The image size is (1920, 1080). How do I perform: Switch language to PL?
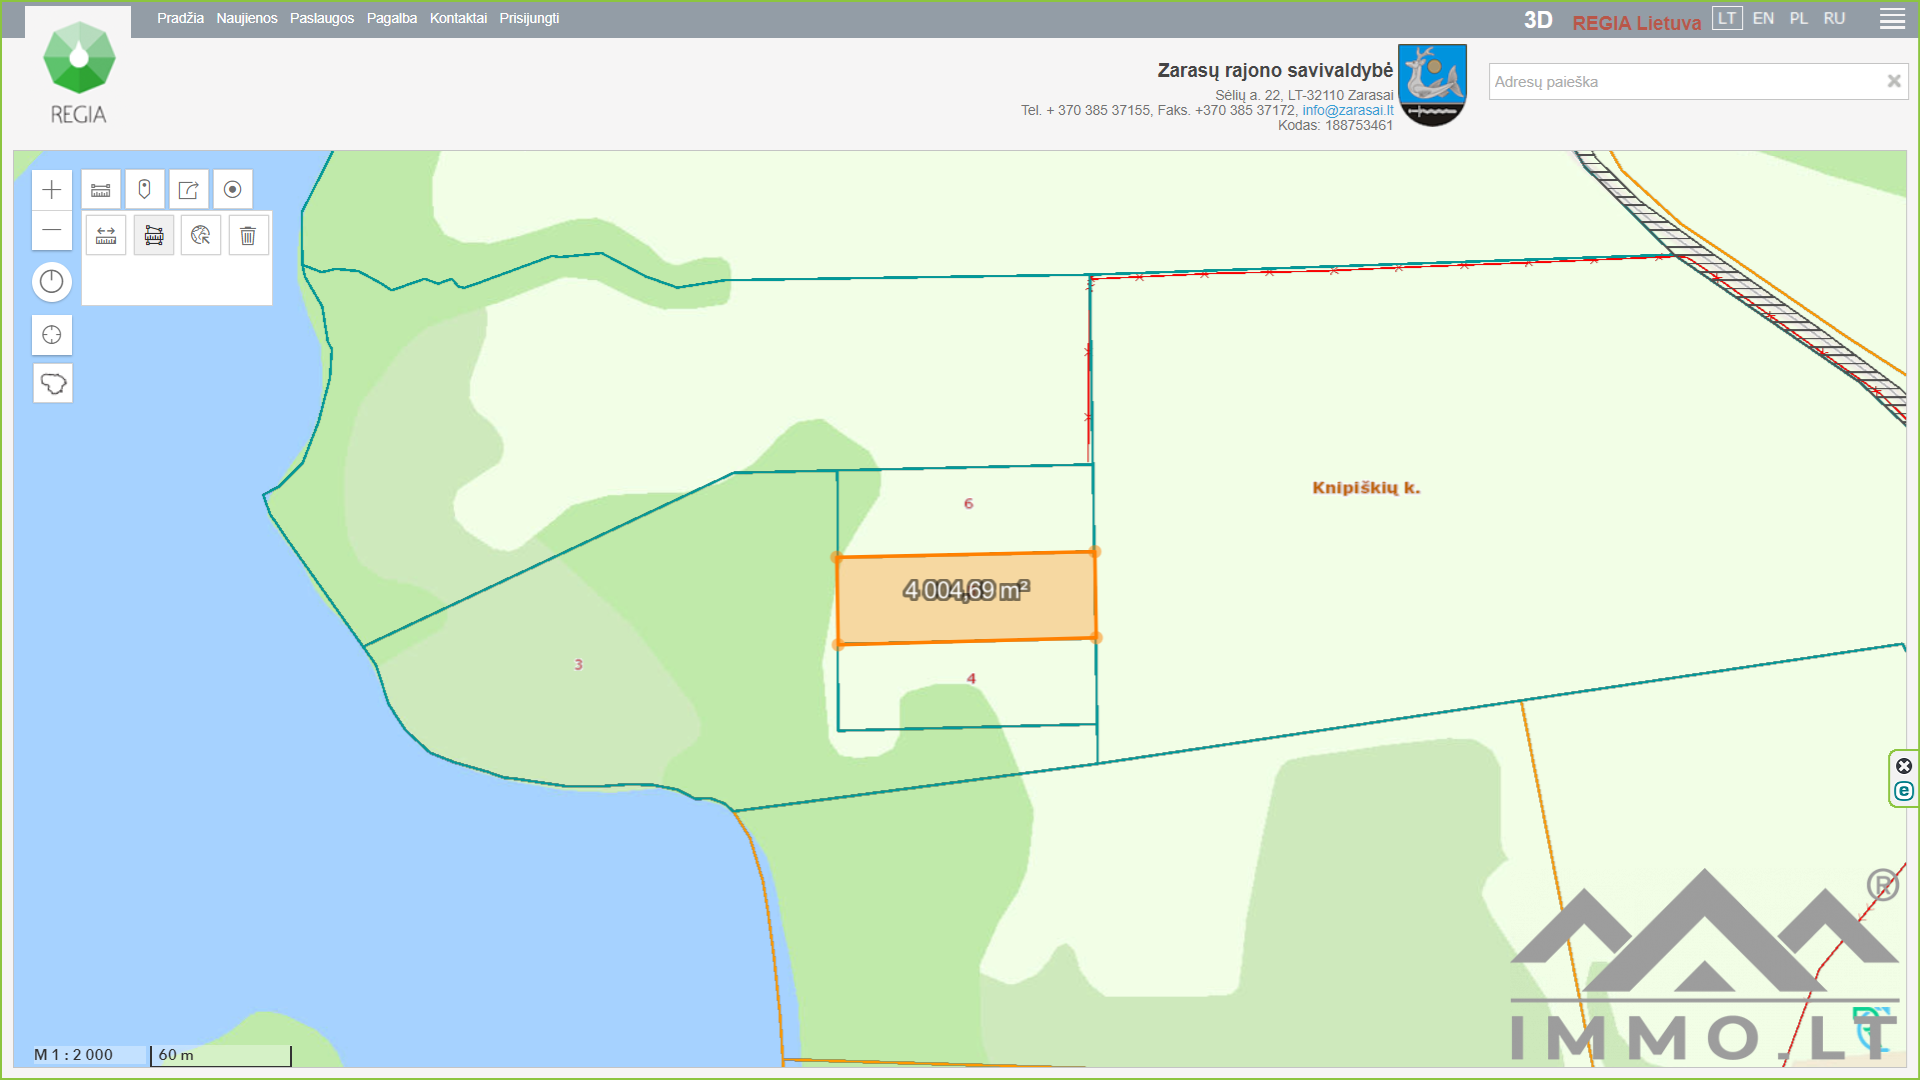click(x=1799, y=18)
